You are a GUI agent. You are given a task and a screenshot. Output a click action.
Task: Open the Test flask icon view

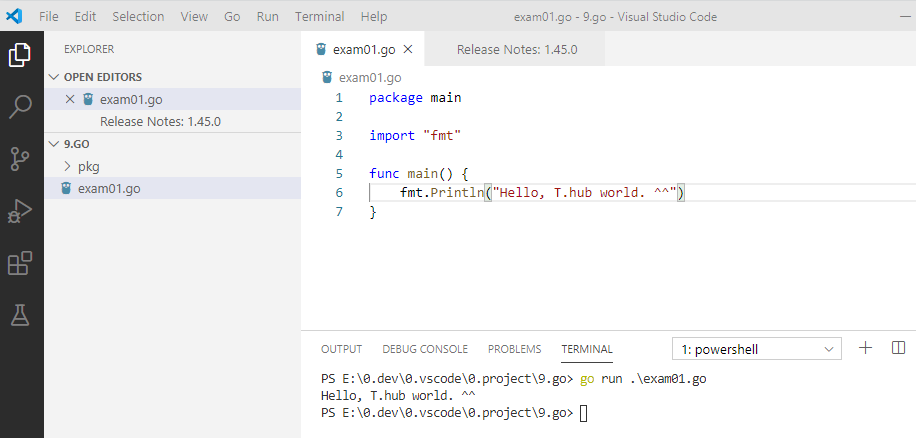coord(20,315)
